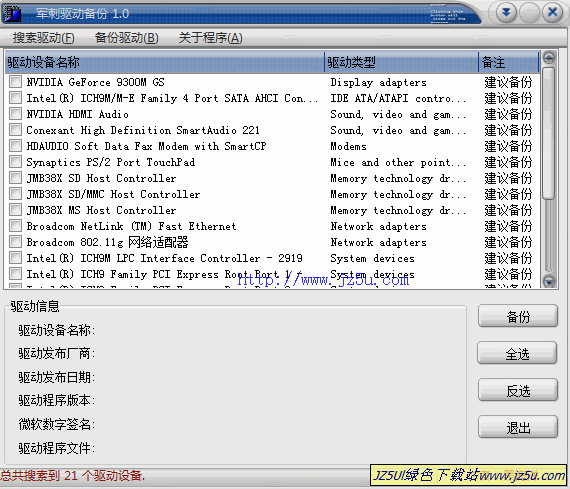This screenshot has width=570, height=489.
Task: Sort by 驱动类型 column header
Action: point(401,62)
